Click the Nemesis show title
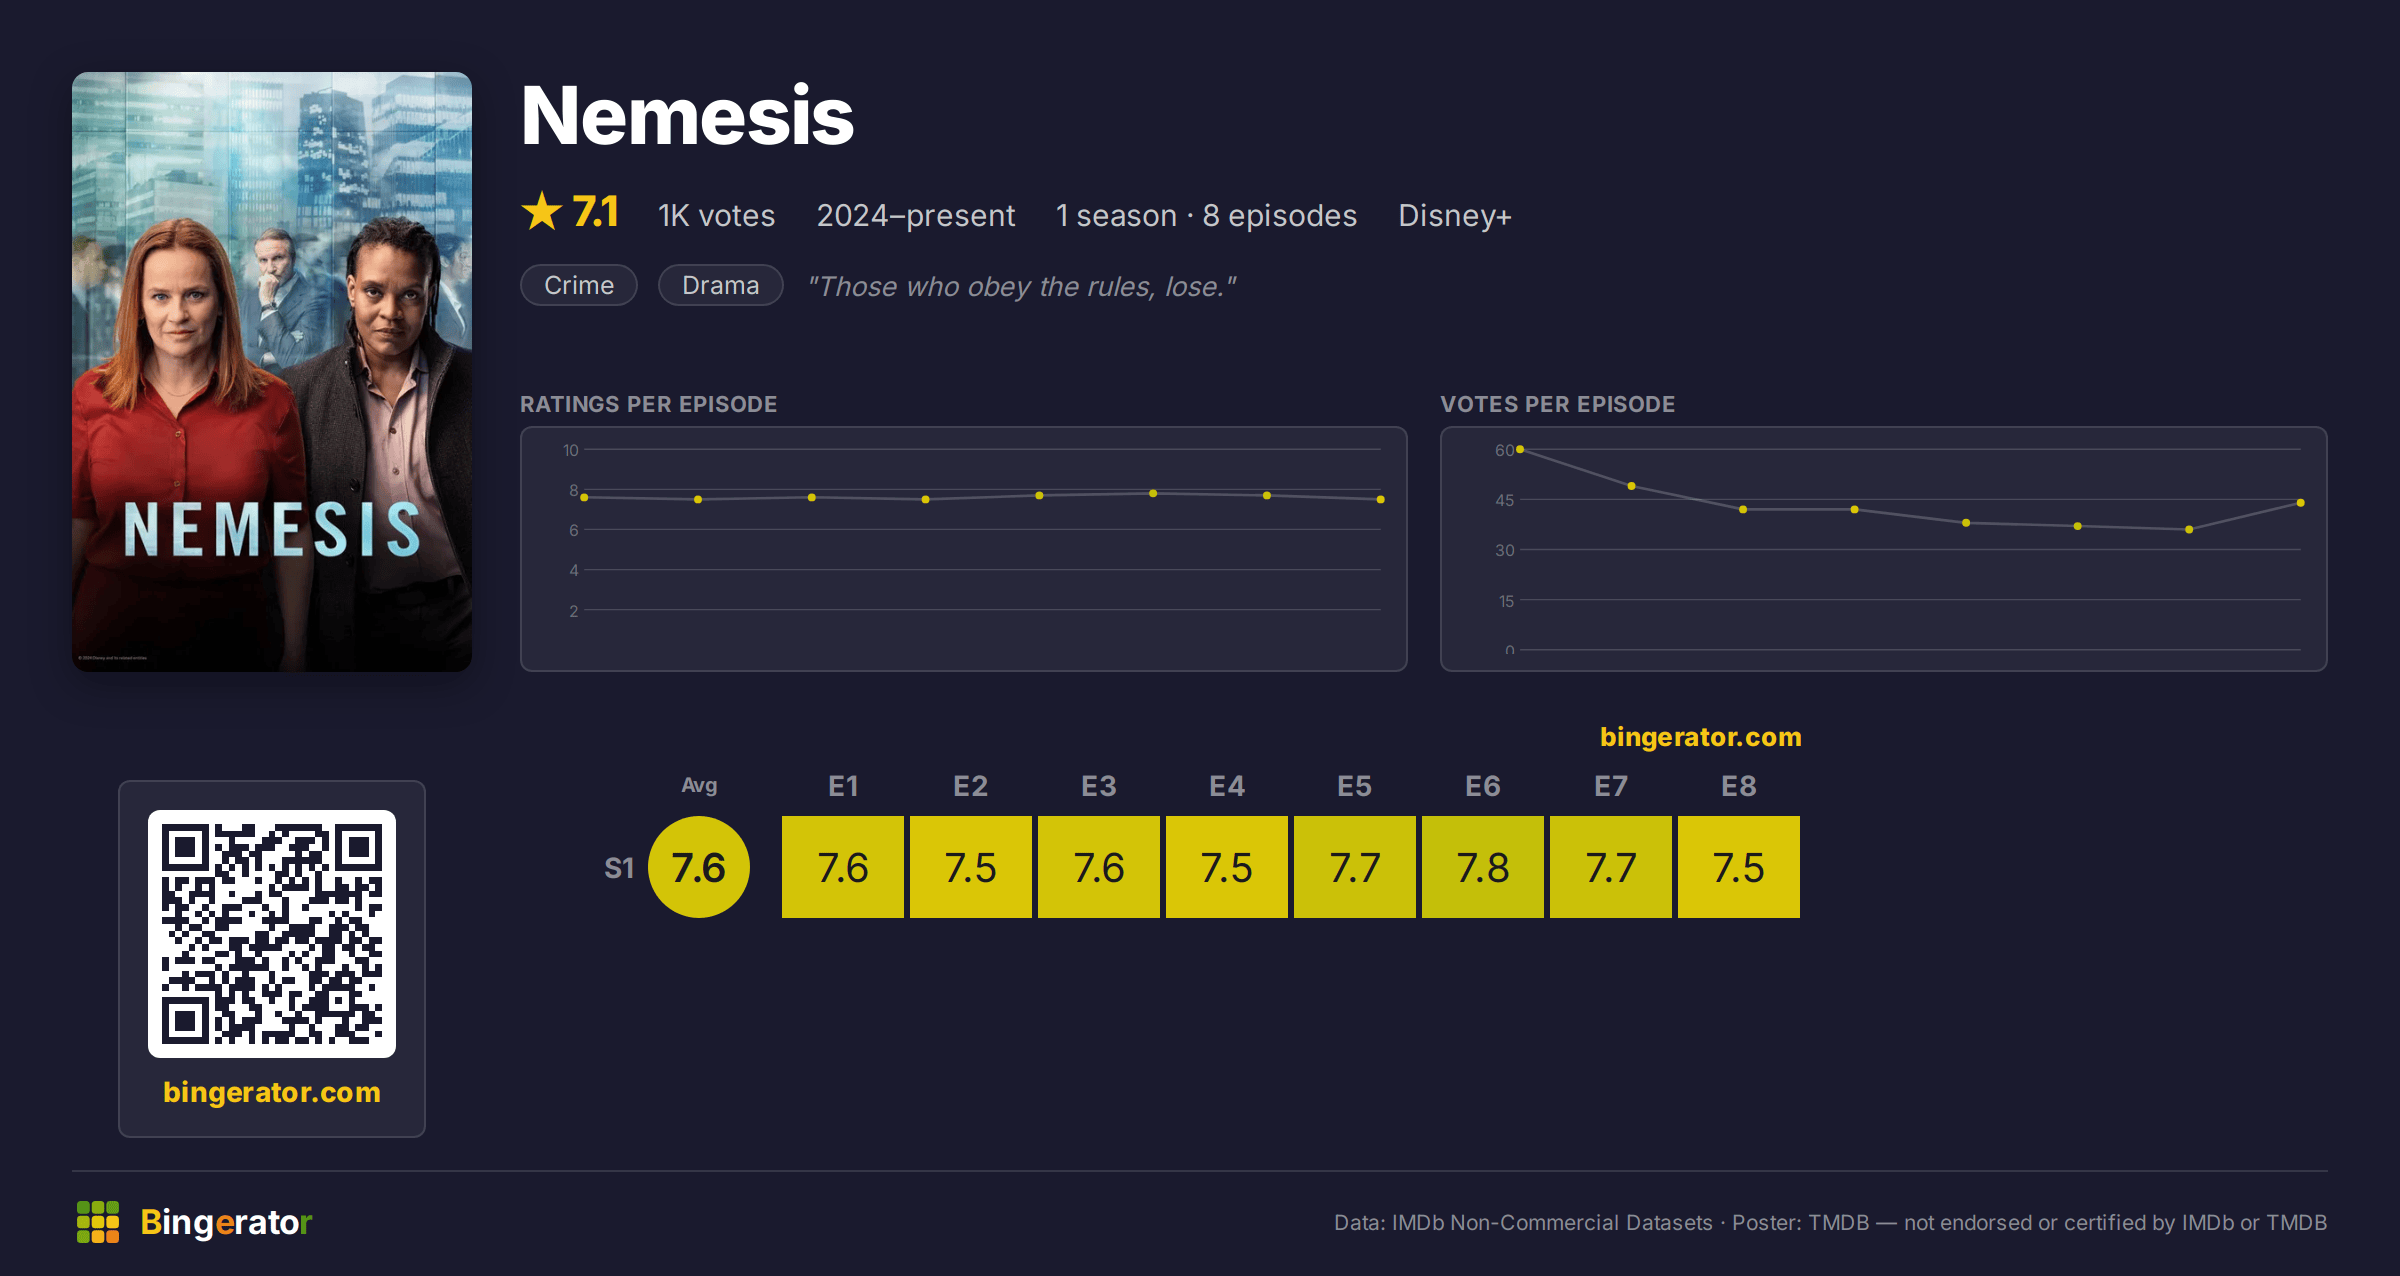This screenshot has height=1276, width=2400. click(688, 116)
